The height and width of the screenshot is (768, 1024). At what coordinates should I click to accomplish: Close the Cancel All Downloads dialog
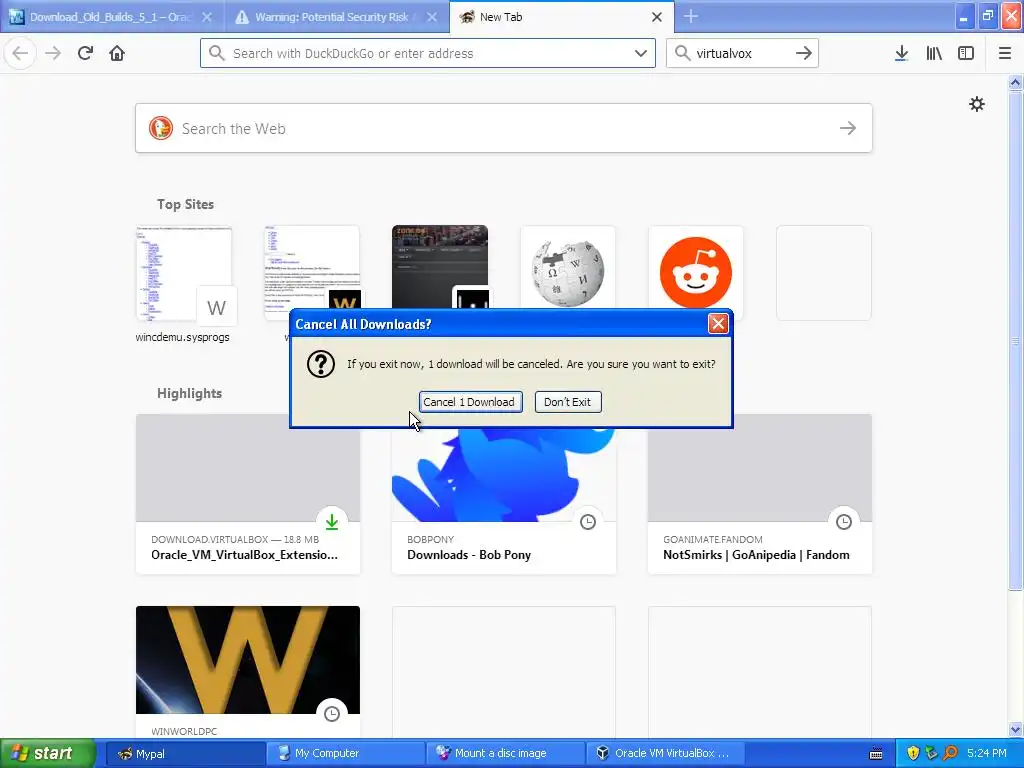(x=718, y=324)
